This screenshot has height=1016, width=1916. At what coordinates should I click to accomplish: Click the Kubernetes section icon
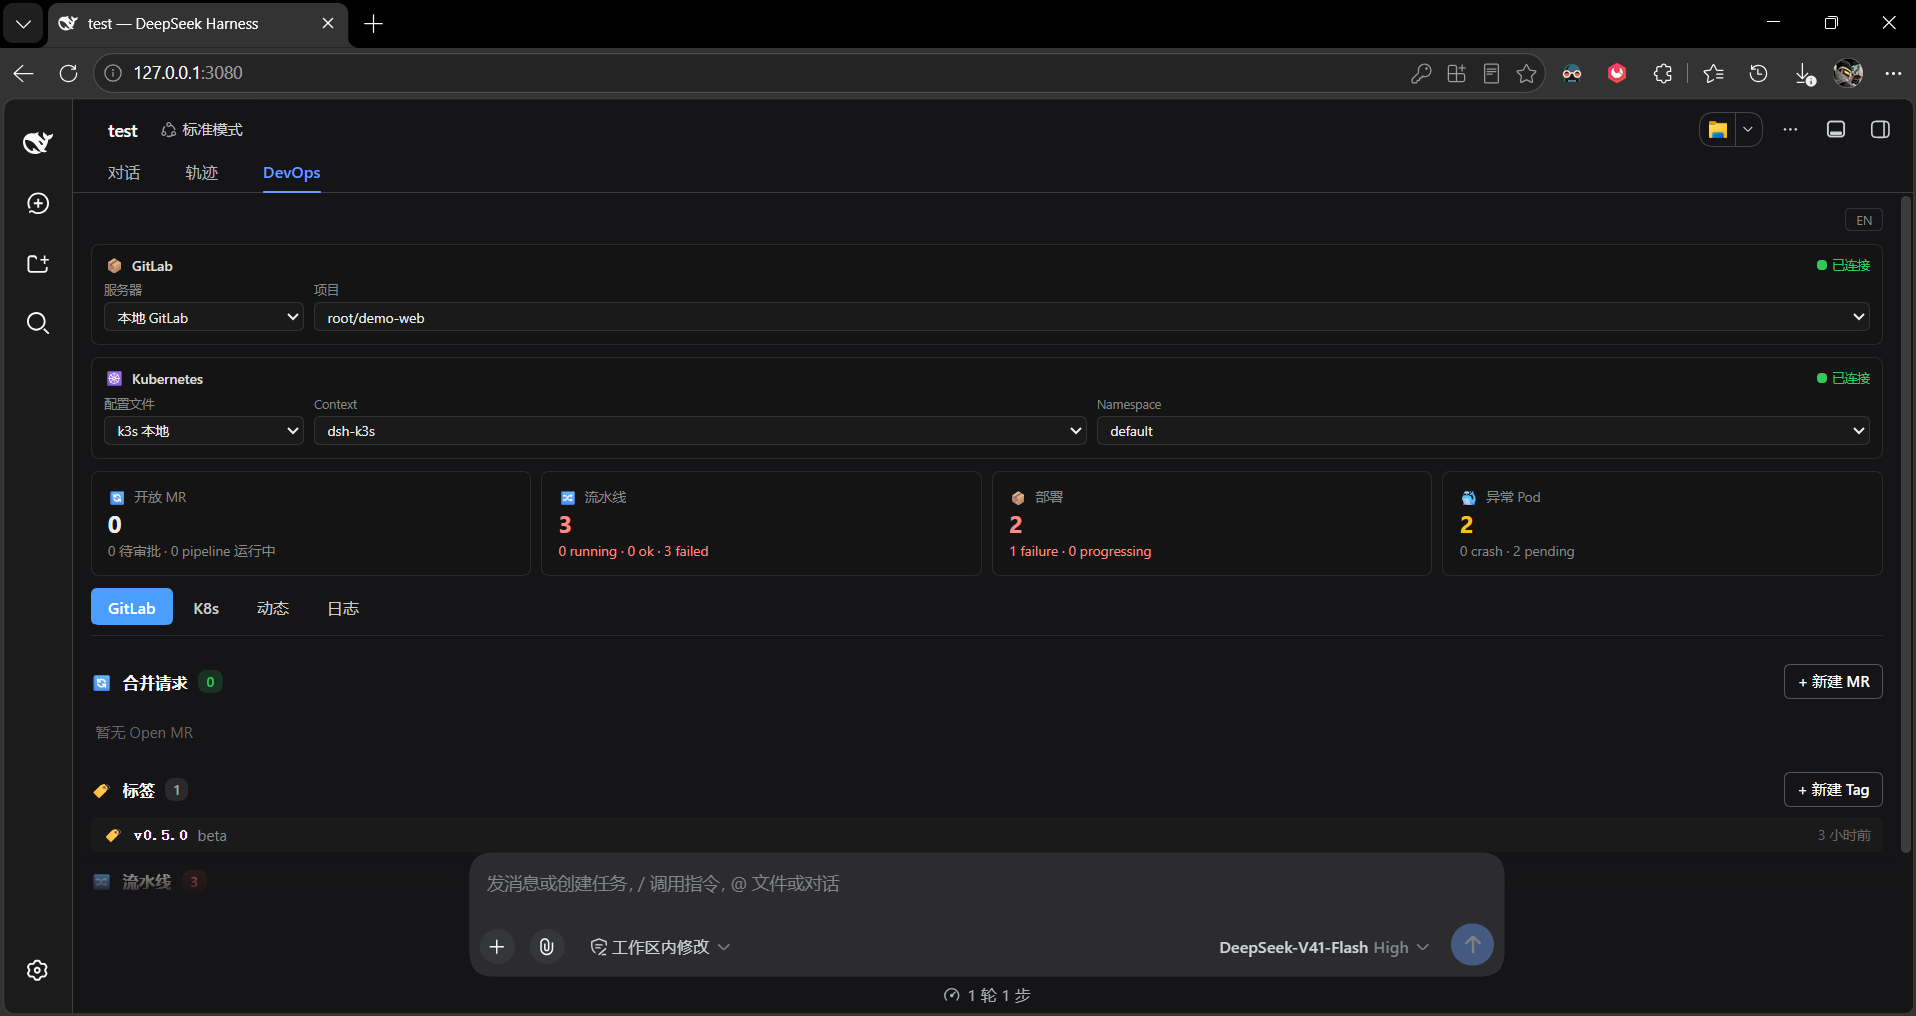point(114,379)
